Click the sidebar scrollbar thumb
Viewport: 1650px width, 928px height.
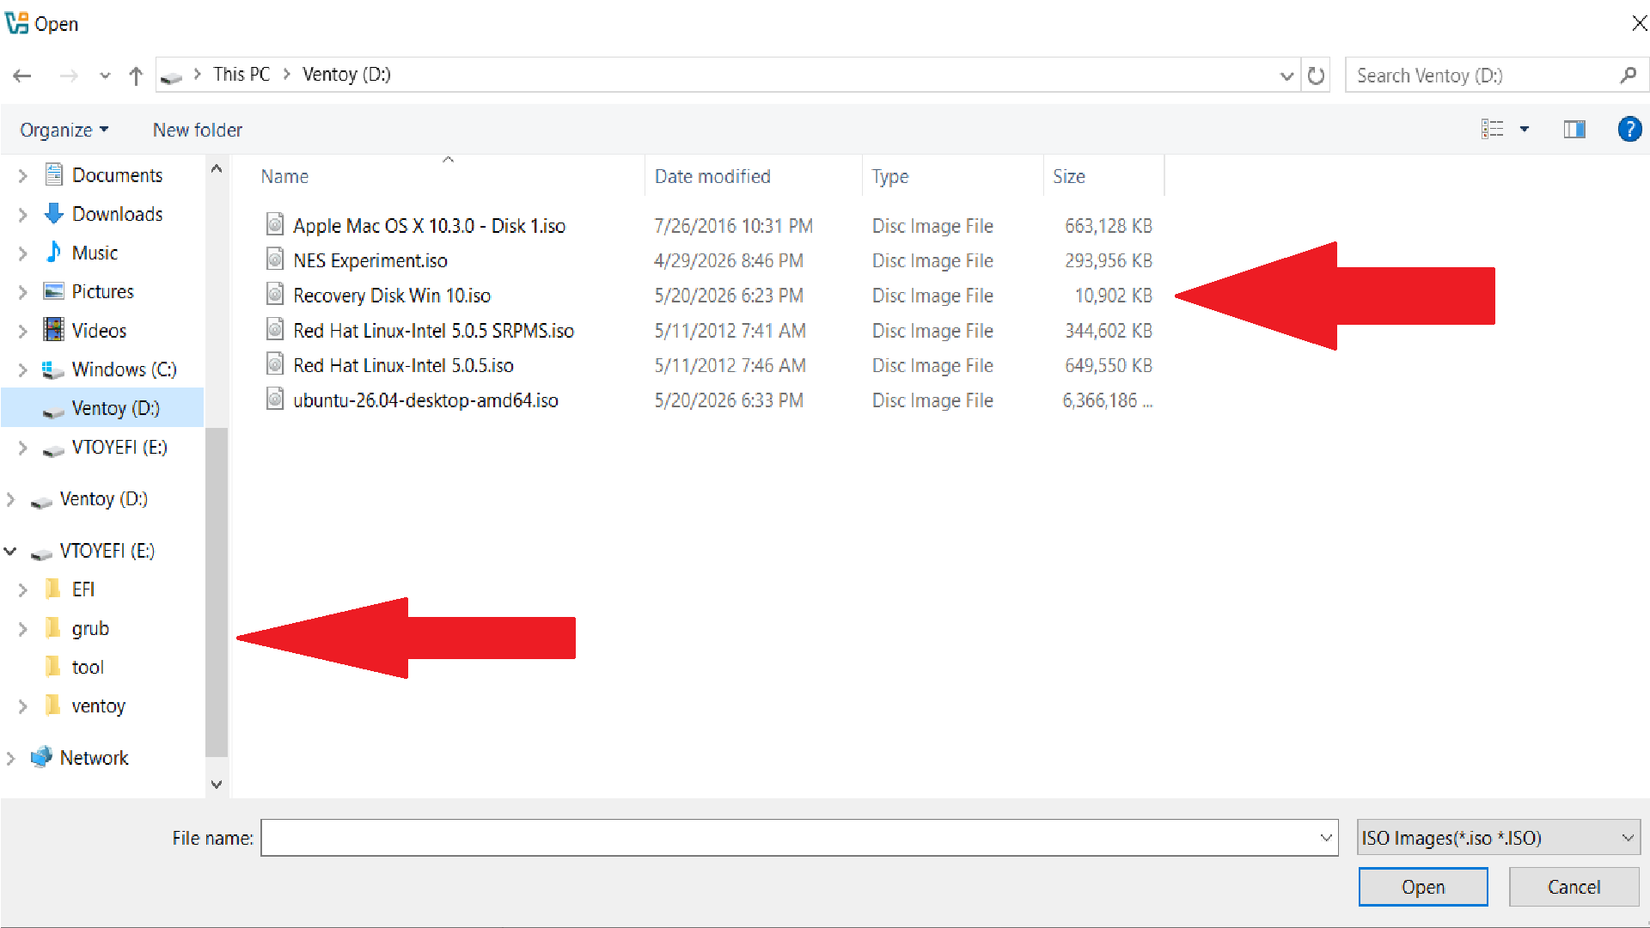click(x=216, y=590)
